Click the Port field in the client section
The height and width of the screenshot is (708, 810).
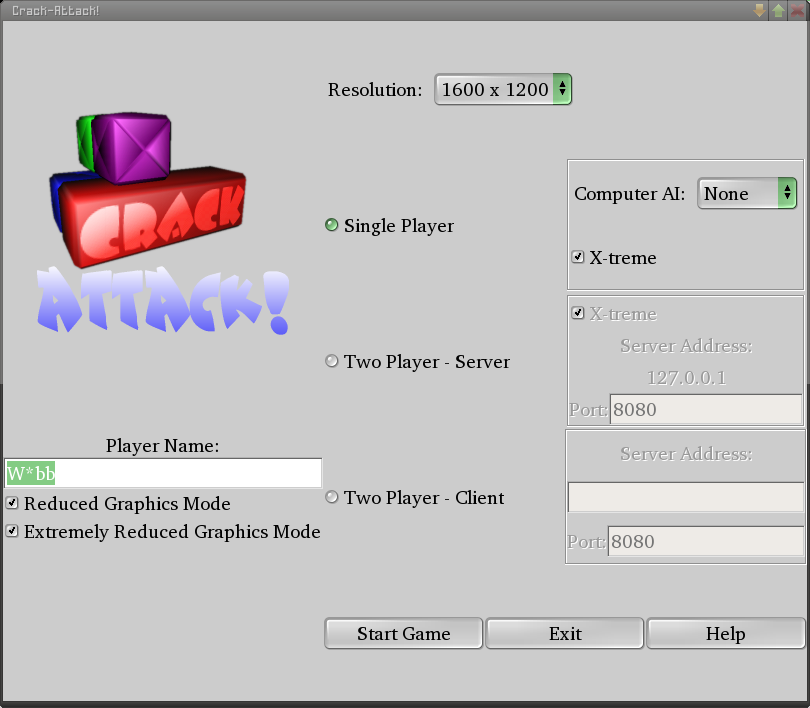click(705, 542)
